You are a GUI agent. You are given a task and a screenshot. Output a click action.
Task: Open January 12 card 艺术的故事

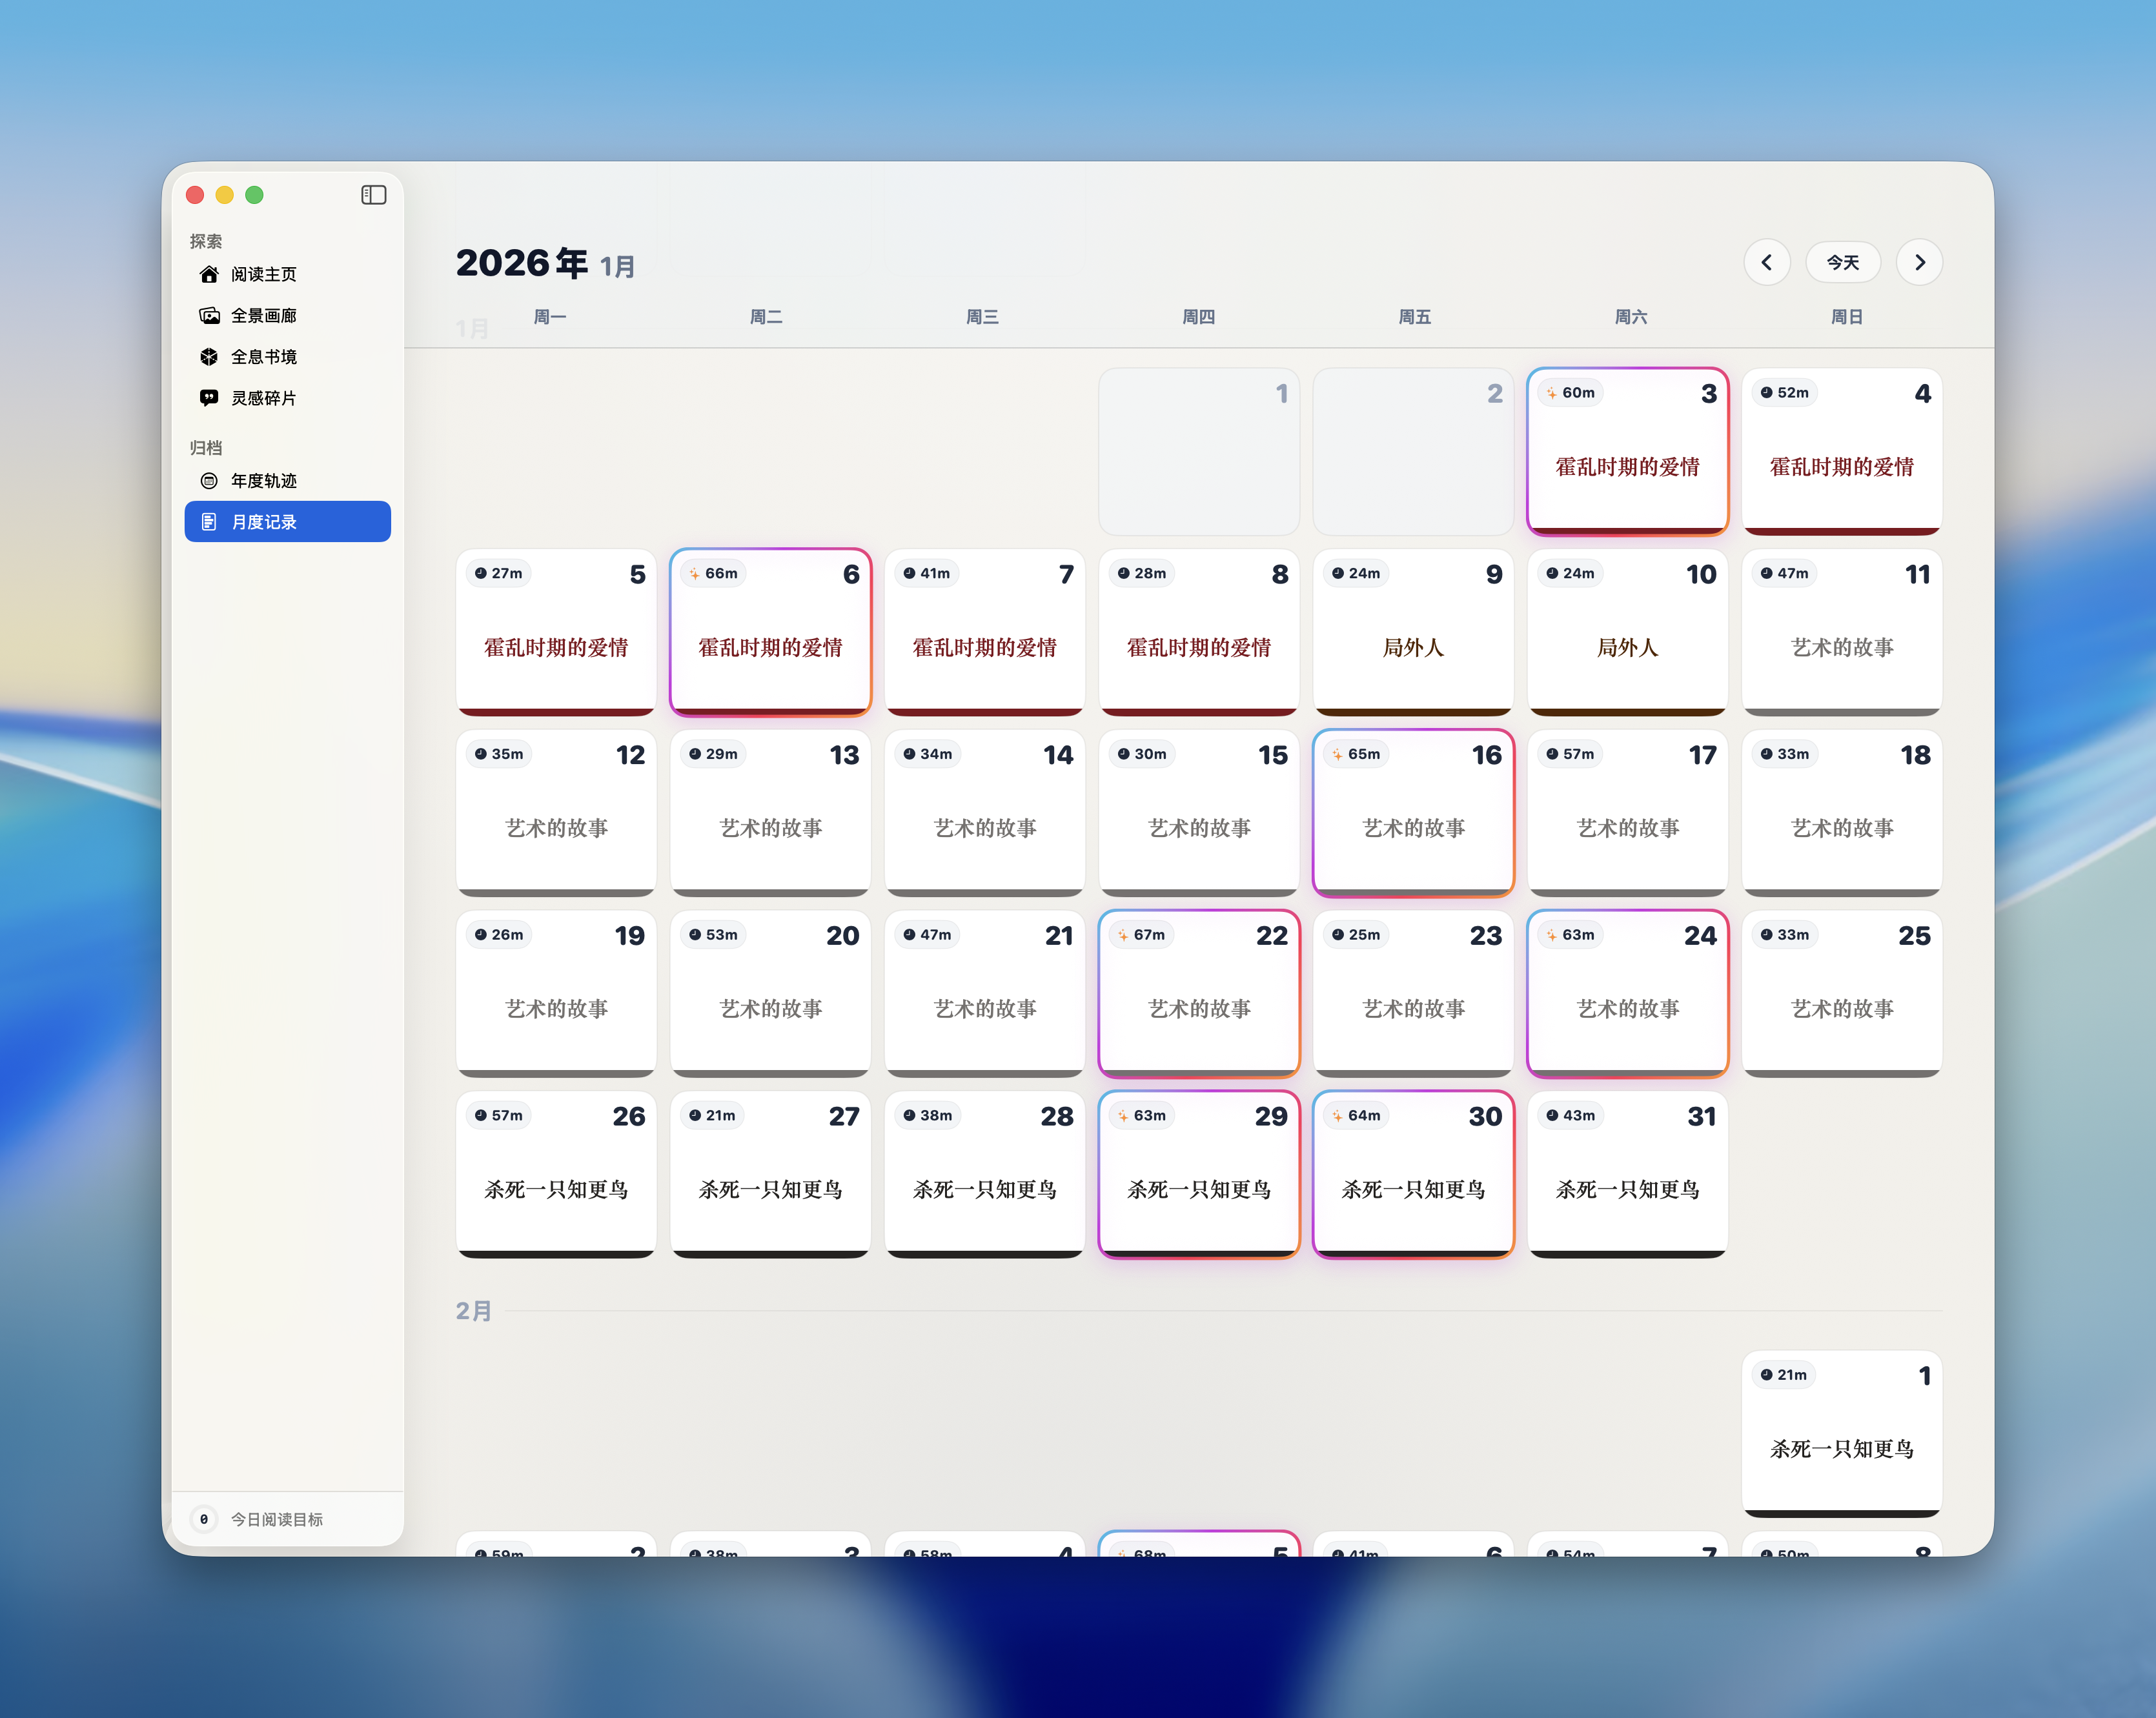point(556,813)
